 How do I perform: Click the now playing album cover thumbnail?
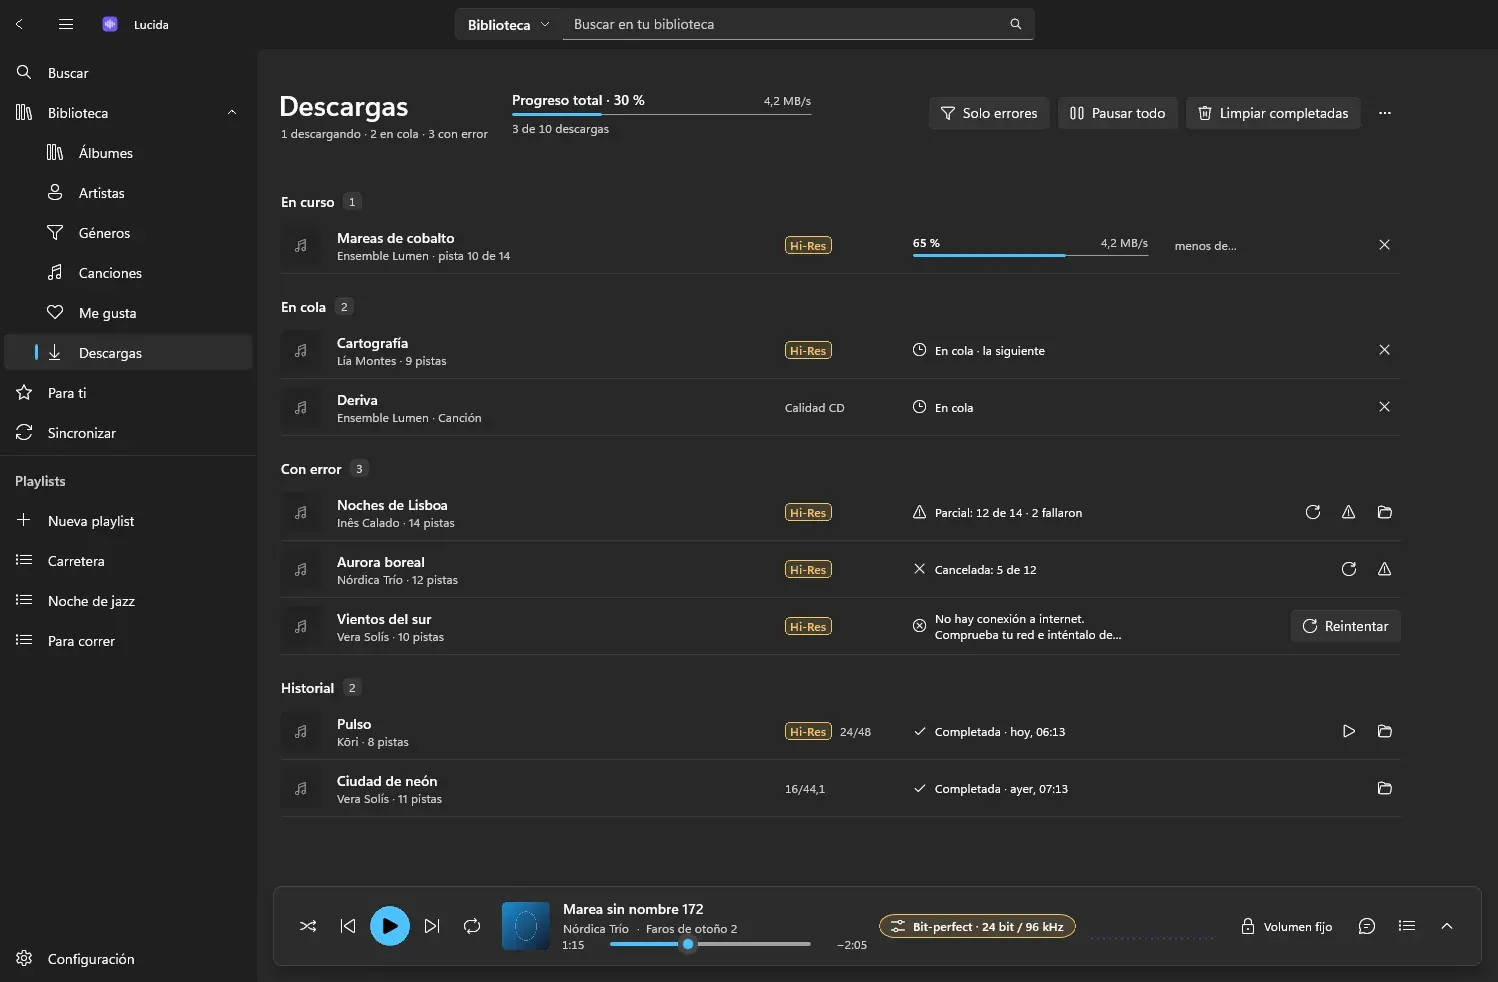(526, 926)
